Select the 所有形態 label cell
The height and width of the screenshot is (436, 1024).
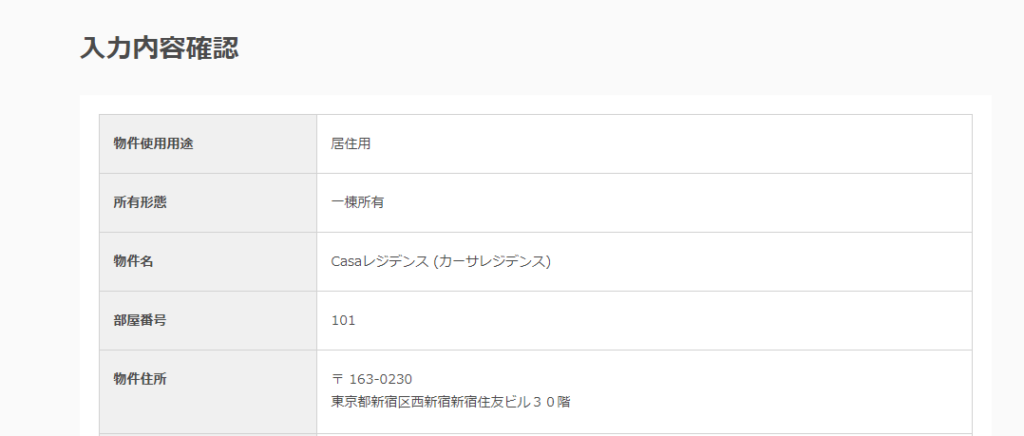click(x=208, y=203)
